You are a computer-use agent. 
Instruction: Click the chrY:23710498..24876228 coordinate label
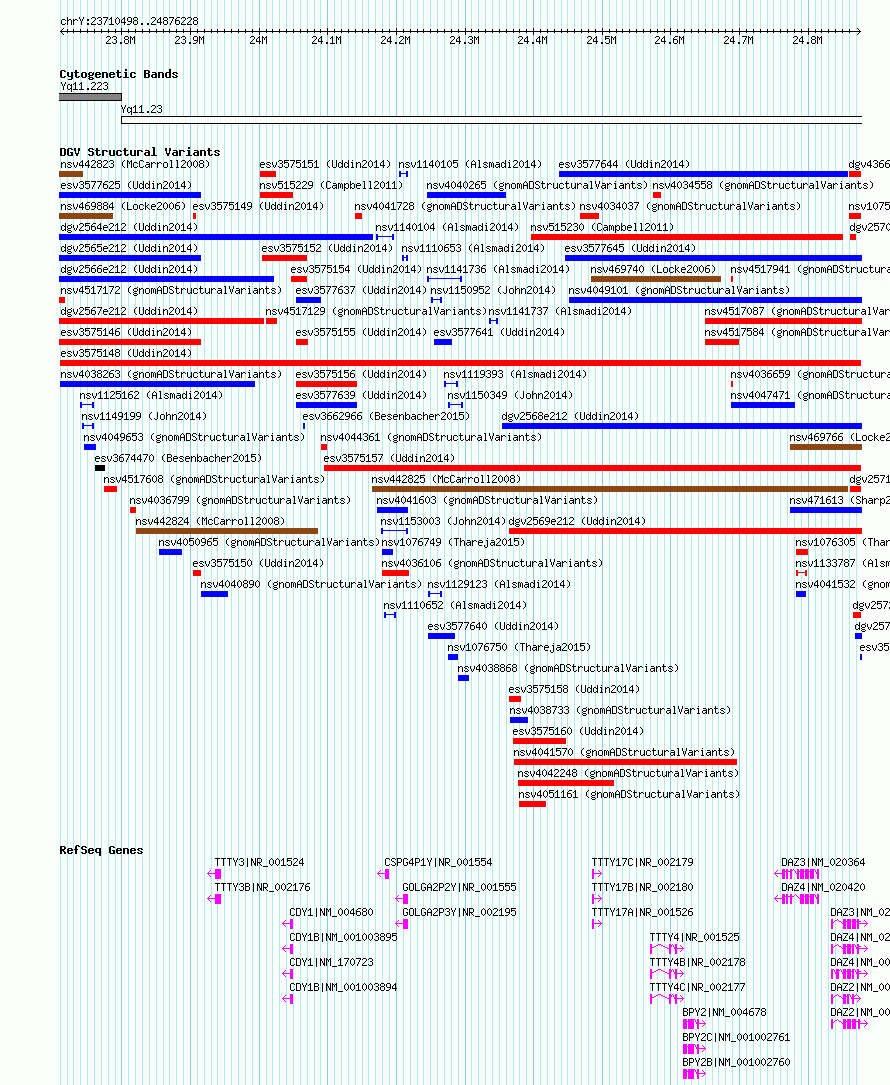129,21
